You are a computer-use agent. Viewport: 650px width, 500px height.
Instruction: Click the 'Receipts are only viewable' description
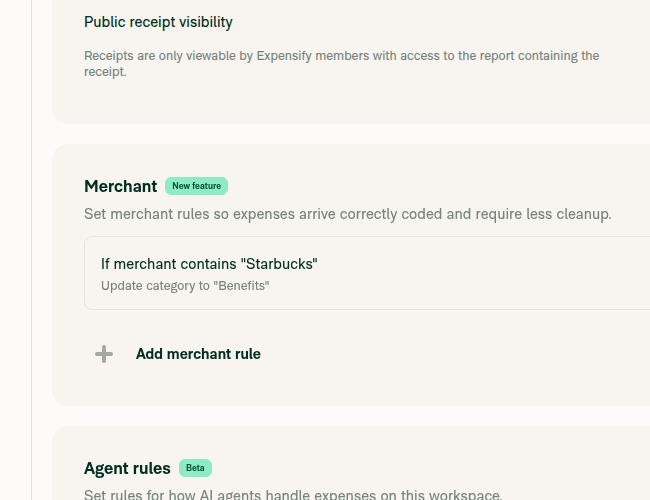tap(342, 63)
